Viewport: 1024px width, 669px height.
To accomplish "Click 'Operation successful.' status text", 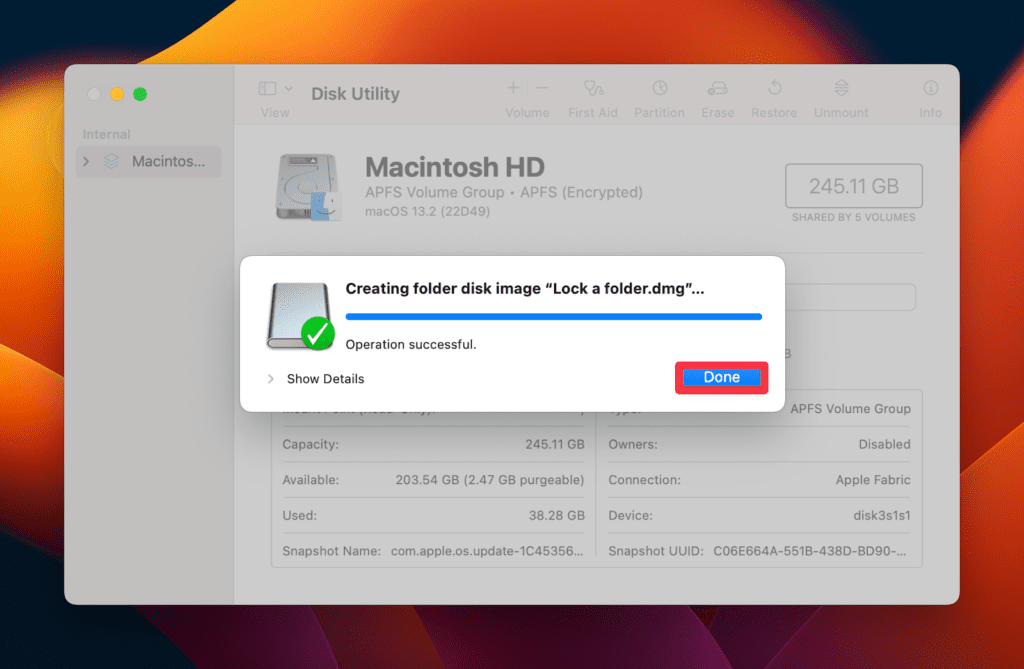I will 411,344.
